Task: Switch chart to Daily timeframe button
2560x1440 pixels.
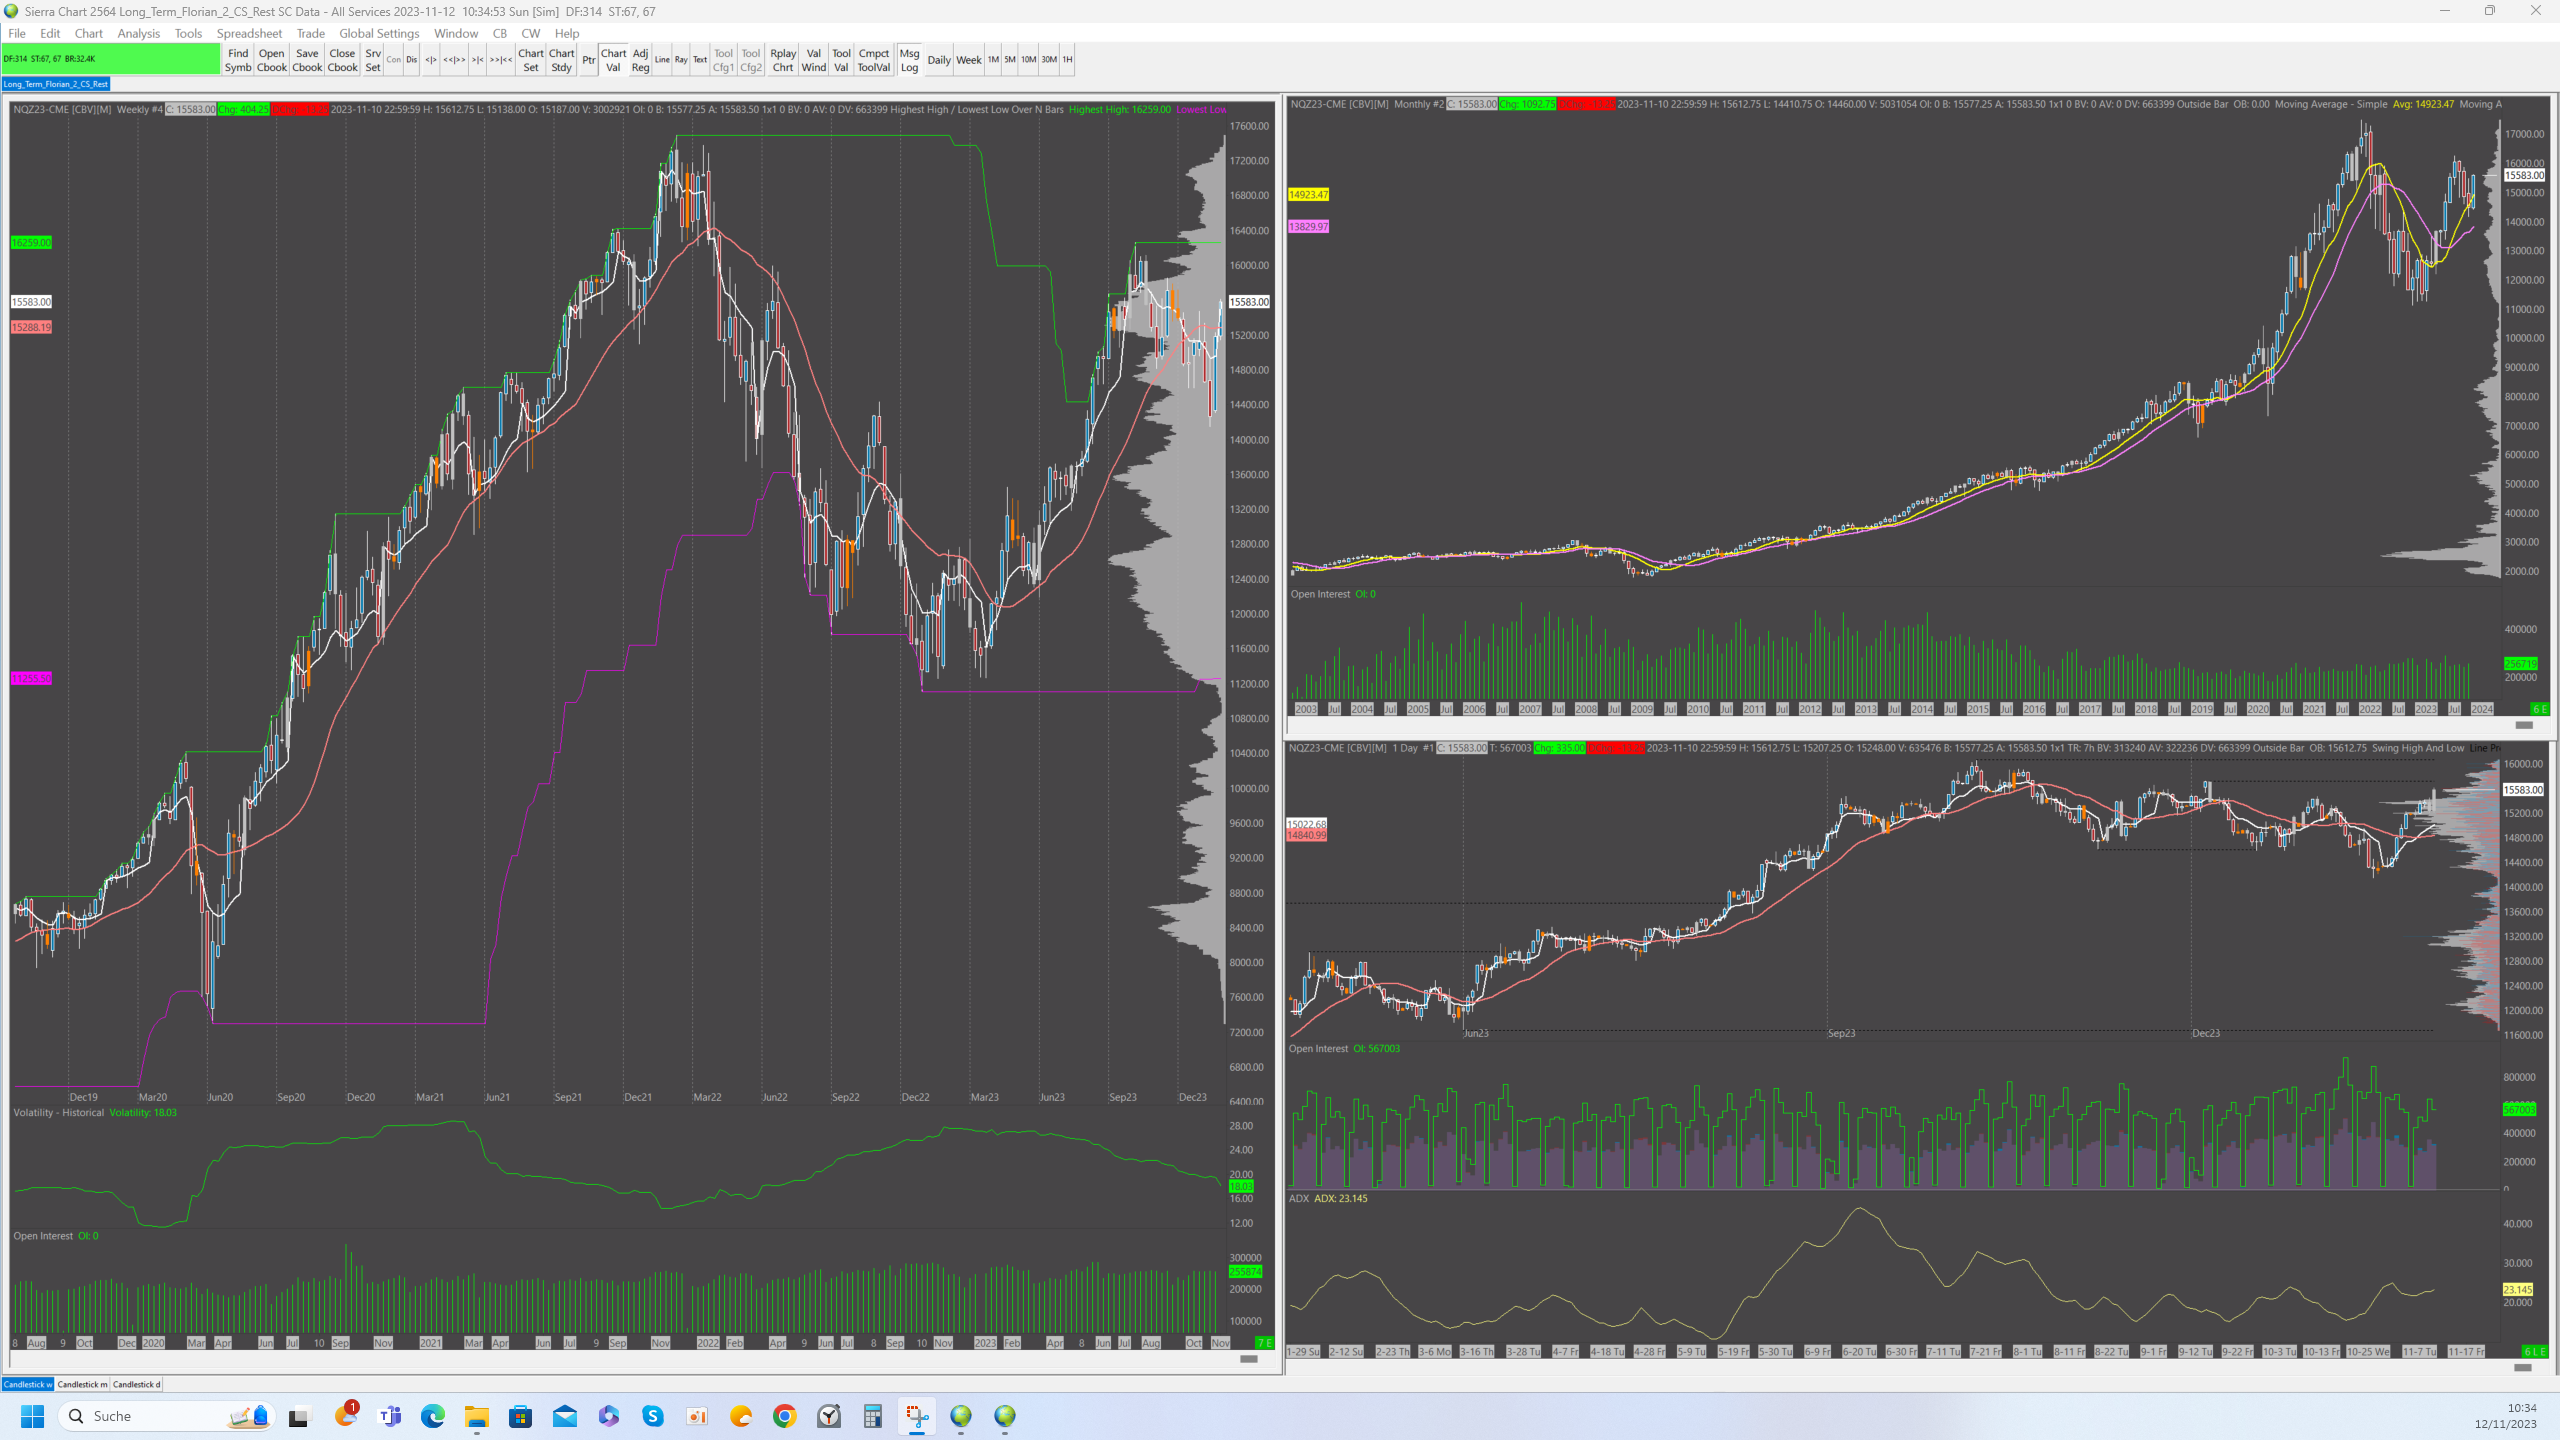Action: 938,60
